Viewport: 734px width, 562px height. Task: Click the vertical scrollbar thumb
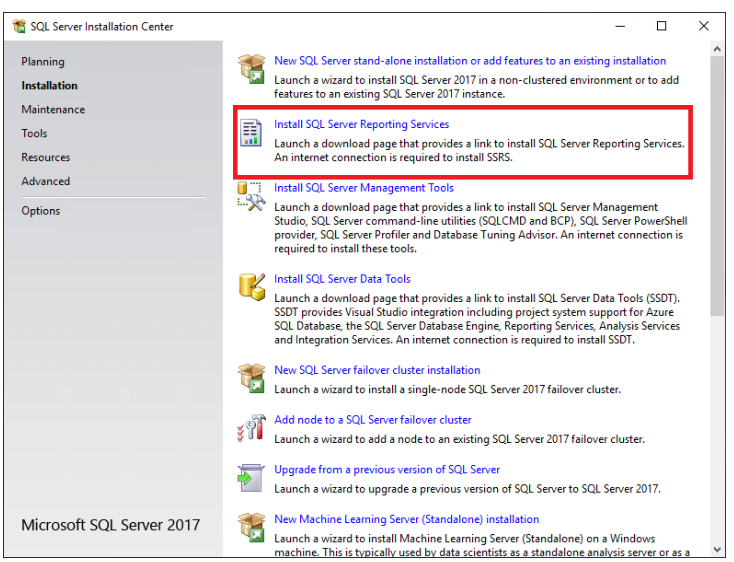[717, 186]
